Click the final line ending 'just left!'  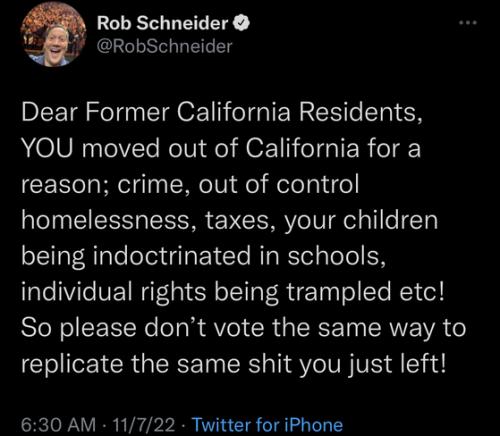click(x=233, y=364)
